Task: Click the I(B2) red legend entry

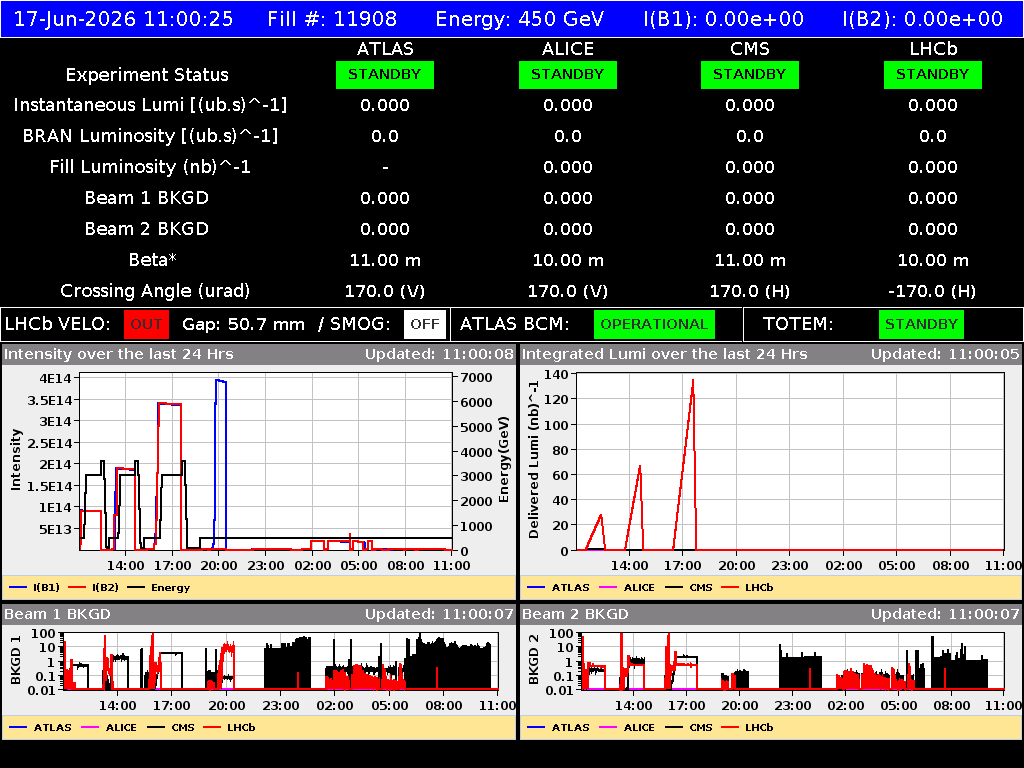Action: [x=93, y=587]
